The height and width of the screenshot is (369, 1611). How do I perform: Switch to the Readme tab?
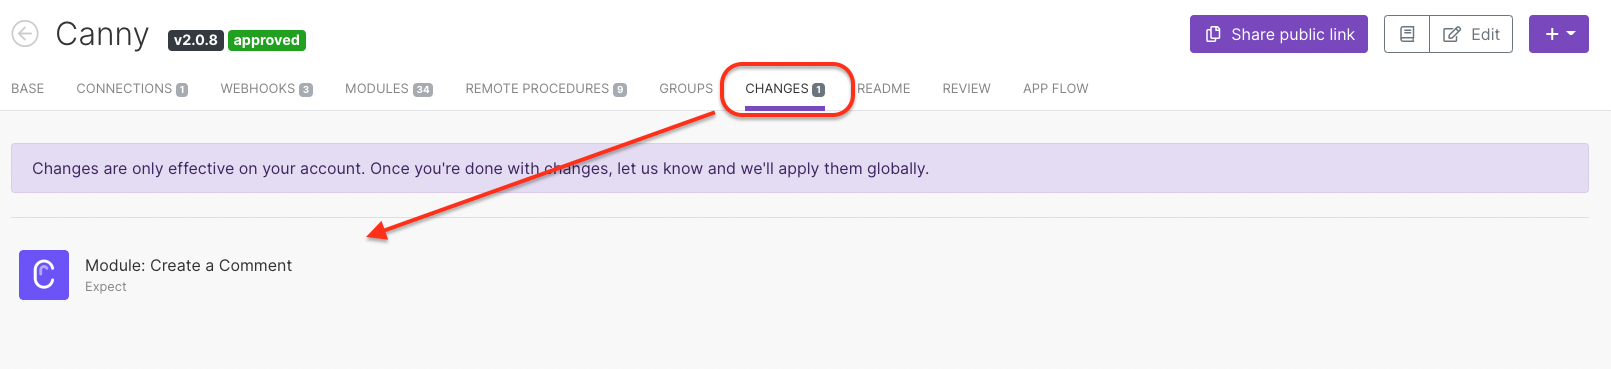point(884,89)
